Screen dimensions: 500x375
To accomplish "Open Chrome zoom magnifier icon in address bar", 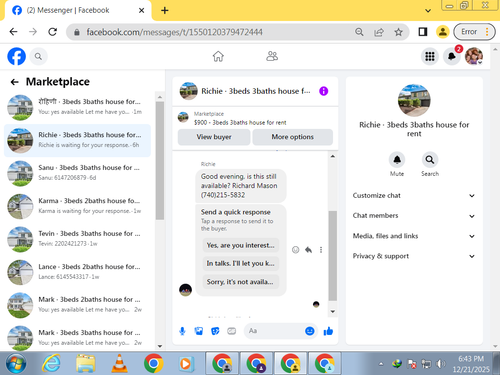I will click(x=359, y=32).
